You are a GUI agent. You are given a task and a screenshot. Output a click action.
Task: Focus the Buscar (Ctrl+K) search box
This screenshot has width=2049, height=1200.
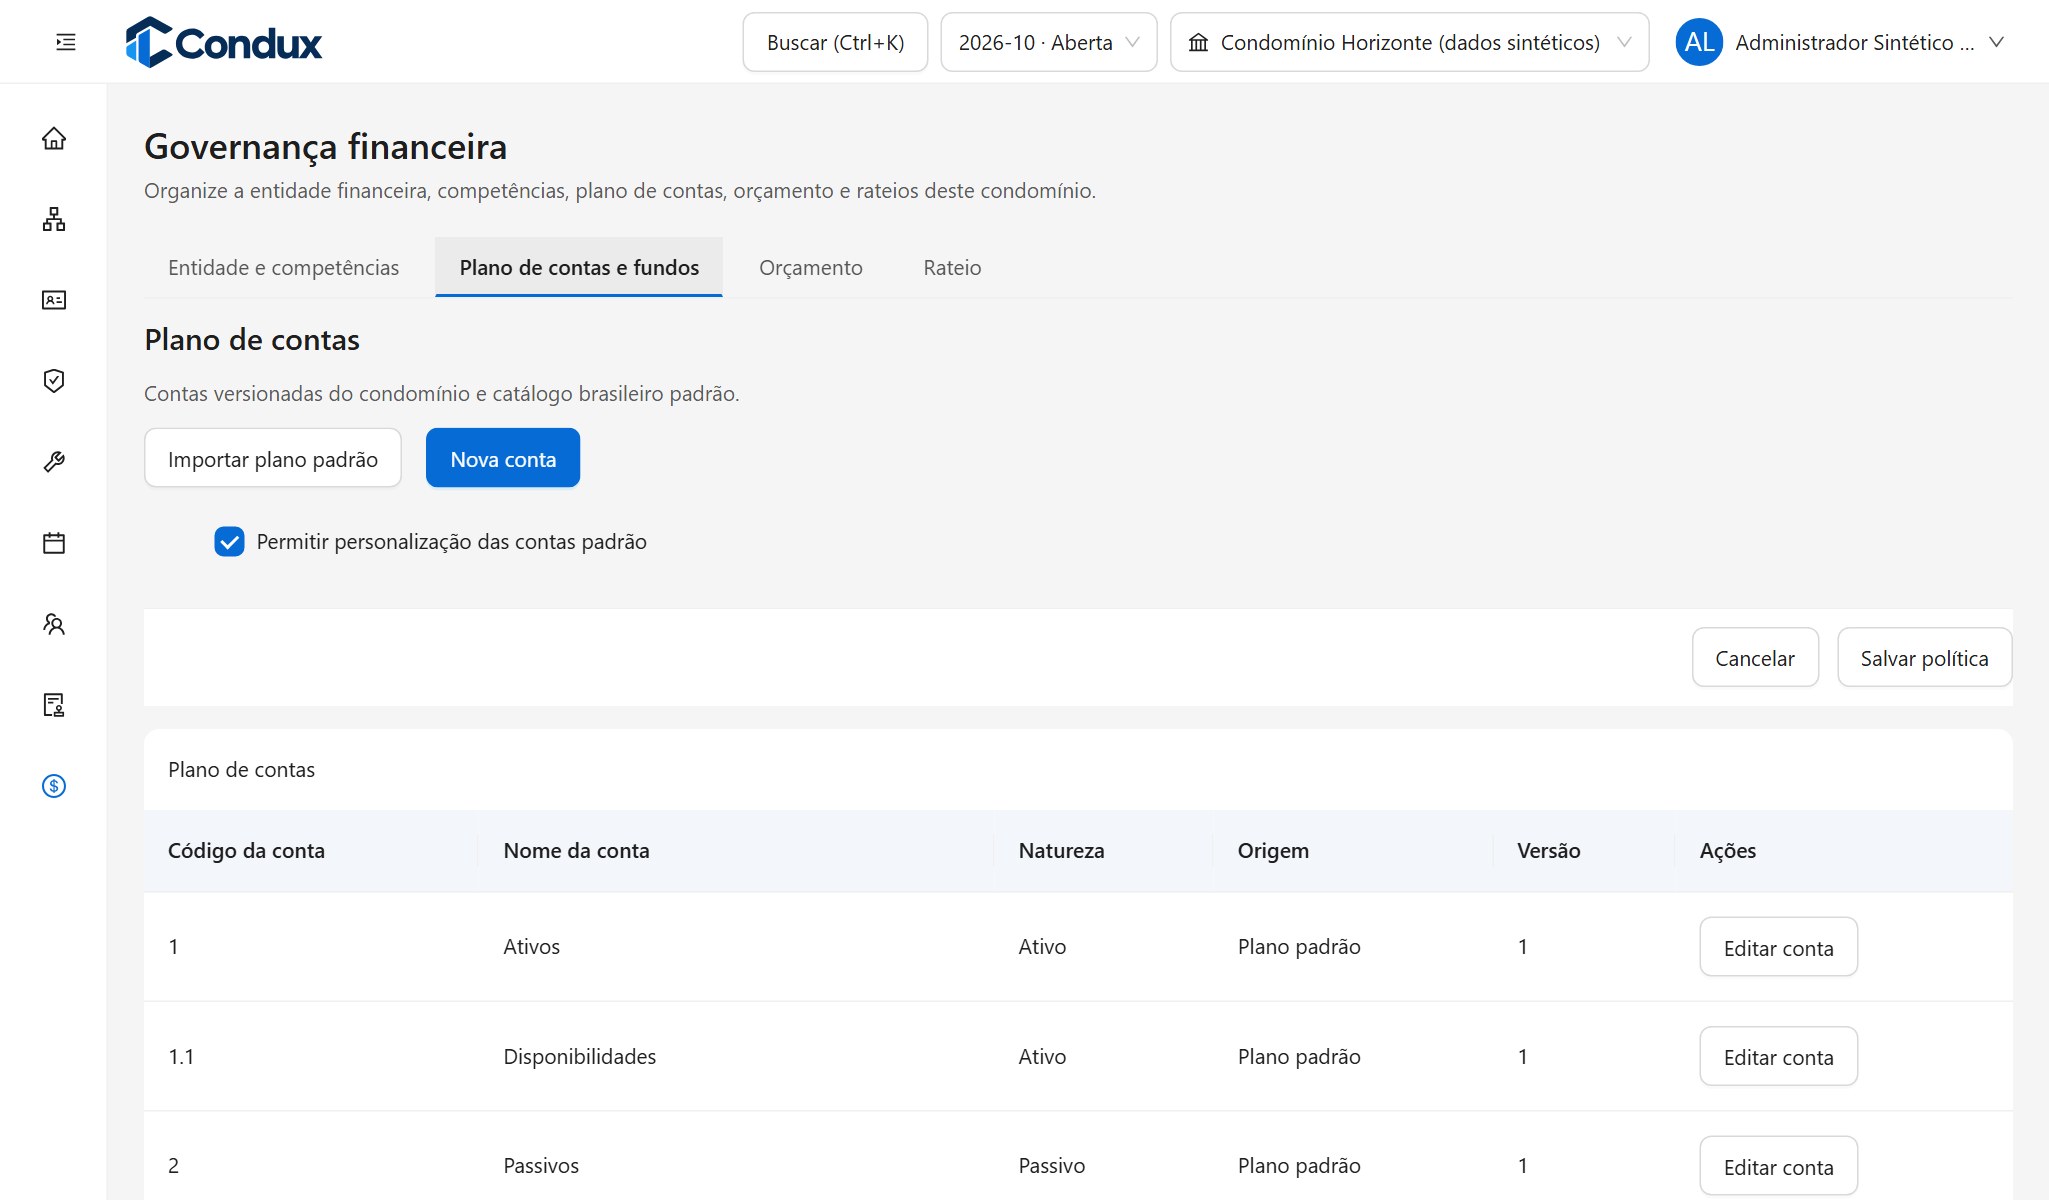[x=835, y=42]
